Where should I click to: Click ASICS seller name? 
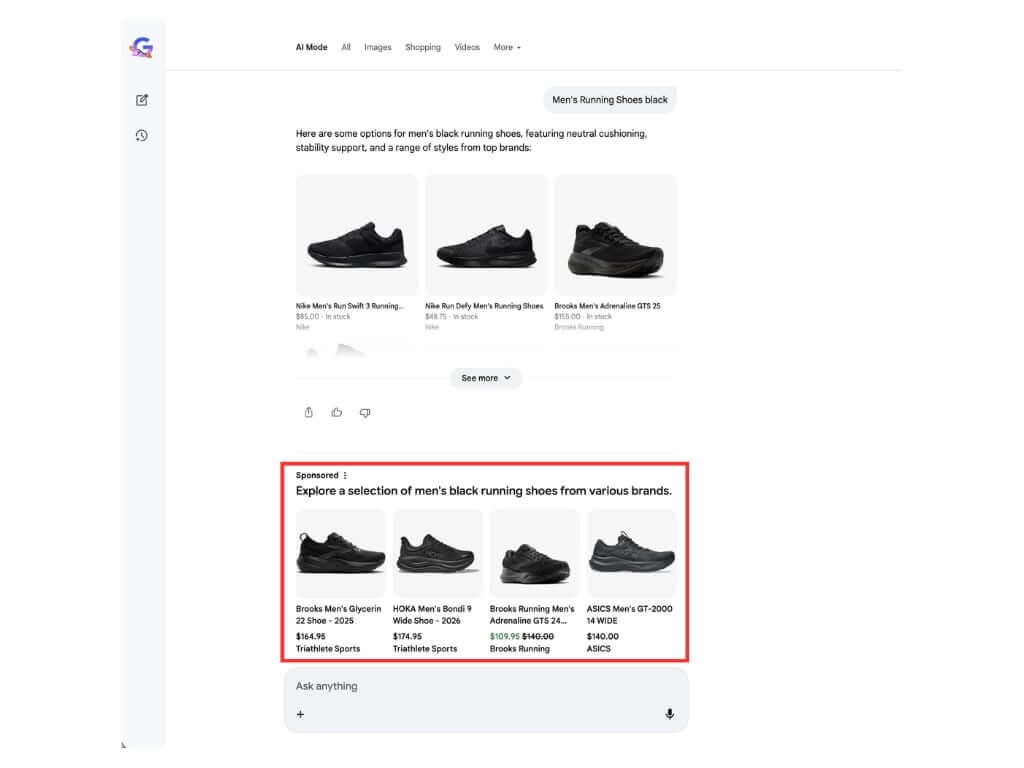click(598, 648)
